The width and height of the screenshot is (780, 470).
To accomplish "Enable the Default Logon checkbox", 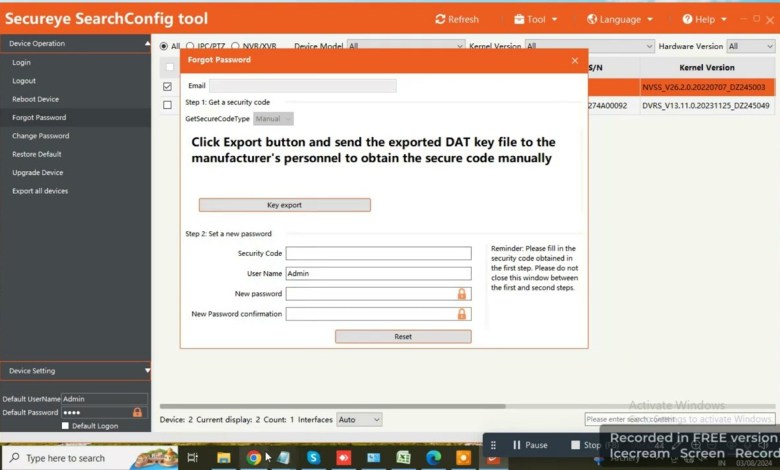I will tap(65, 426).
